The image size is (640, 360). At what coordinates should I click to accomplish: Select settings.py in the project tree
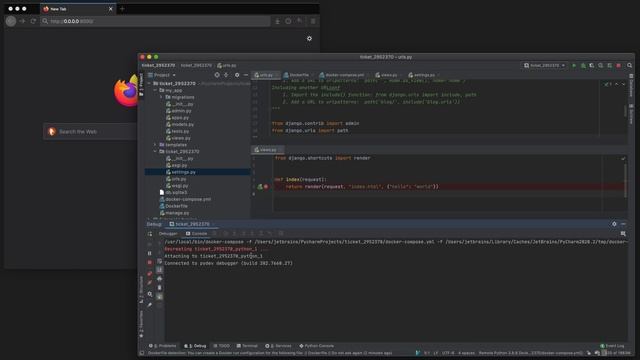click(x=180, y=172)
